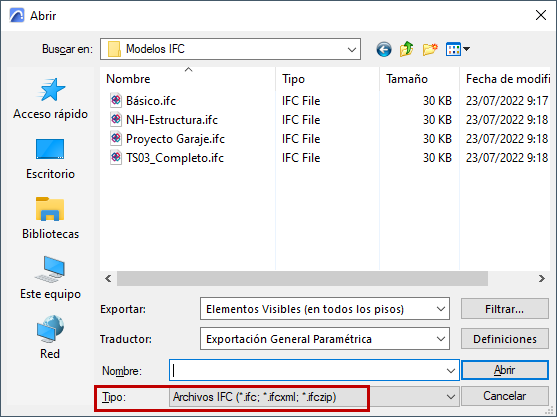The image size is (557, 417).
Task: Select the file name TS03_Completo.ifc
Action: (175, 158)
